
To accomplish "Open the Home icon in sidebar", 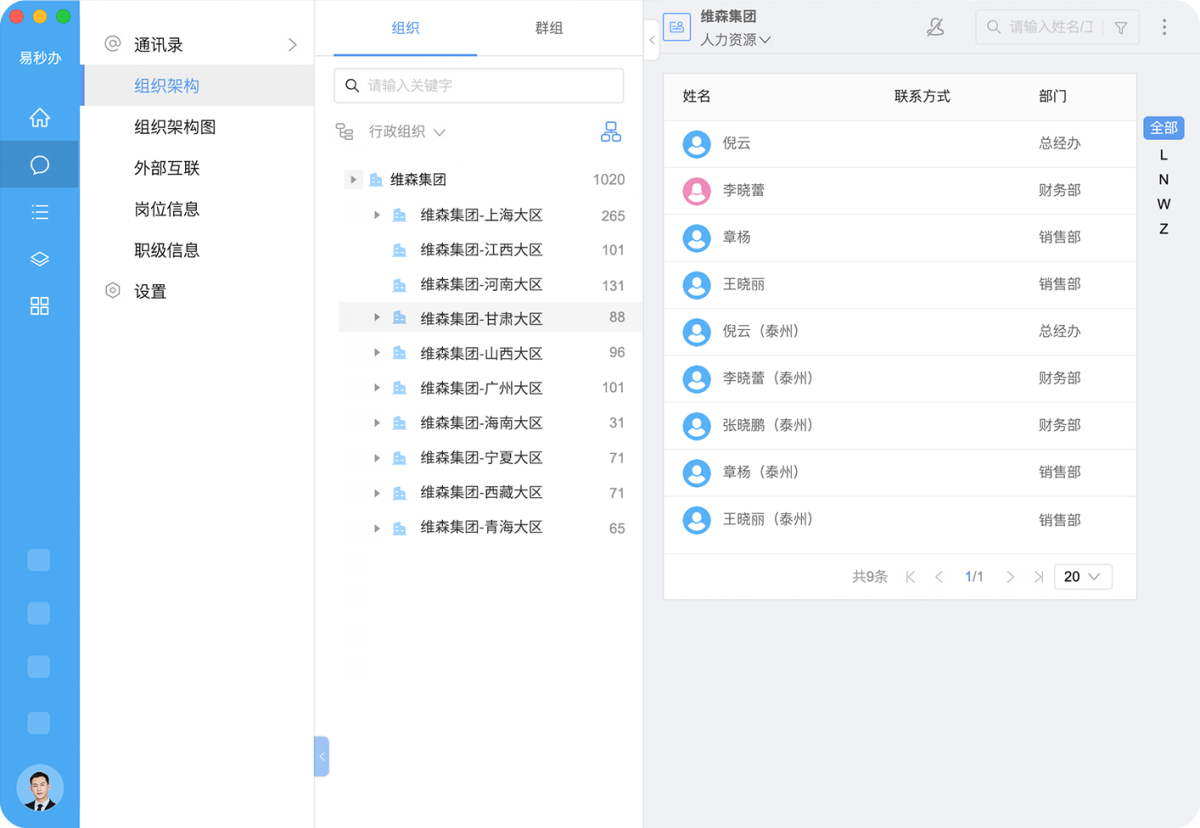I will click(39, 117).
